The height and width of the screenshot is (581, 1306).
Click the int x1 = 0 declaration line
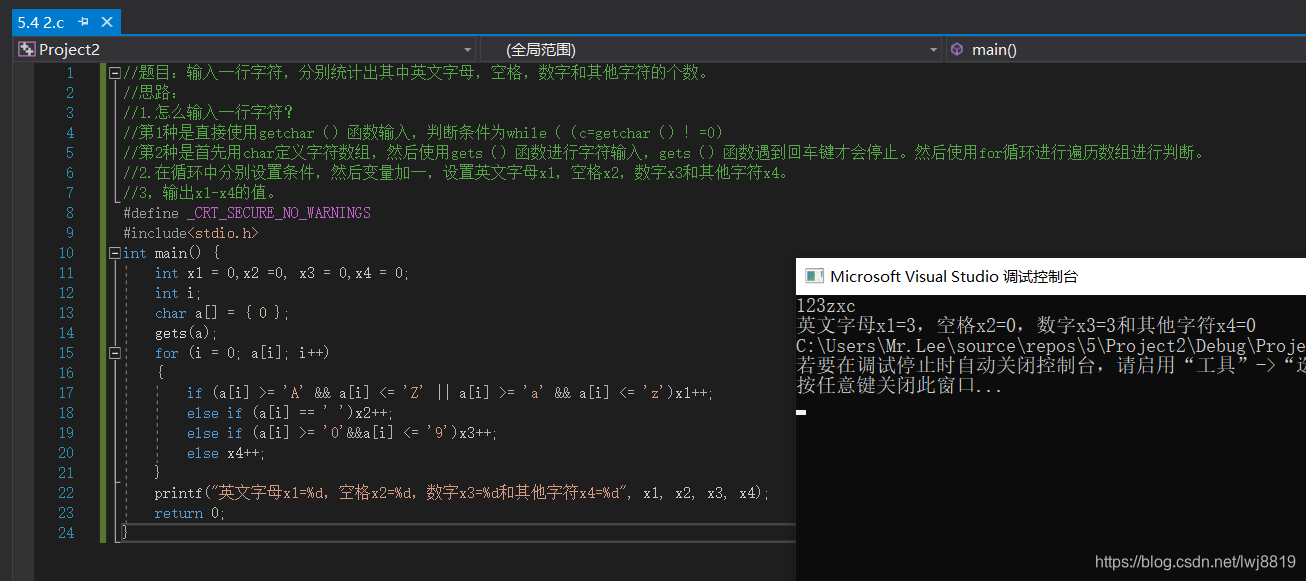pos(282,273)
